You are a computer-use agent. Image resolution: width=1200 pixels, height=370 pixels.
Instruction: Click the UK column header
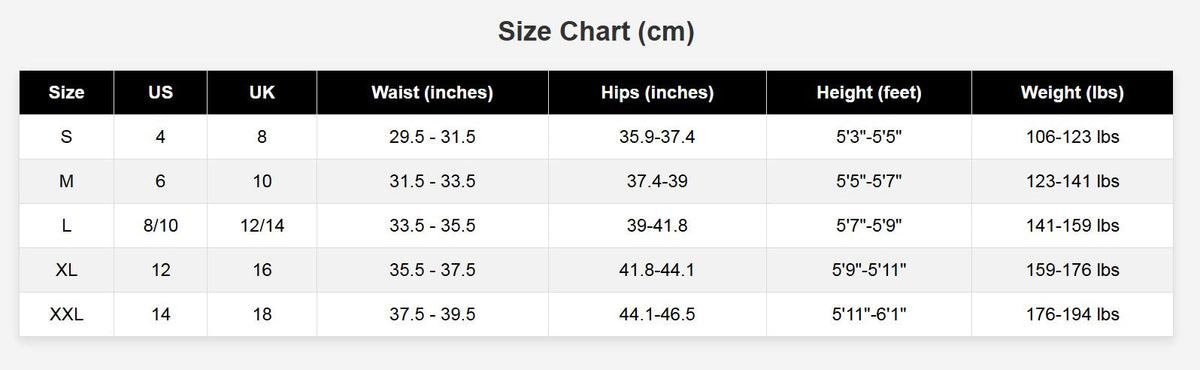(x=262, y=93)
